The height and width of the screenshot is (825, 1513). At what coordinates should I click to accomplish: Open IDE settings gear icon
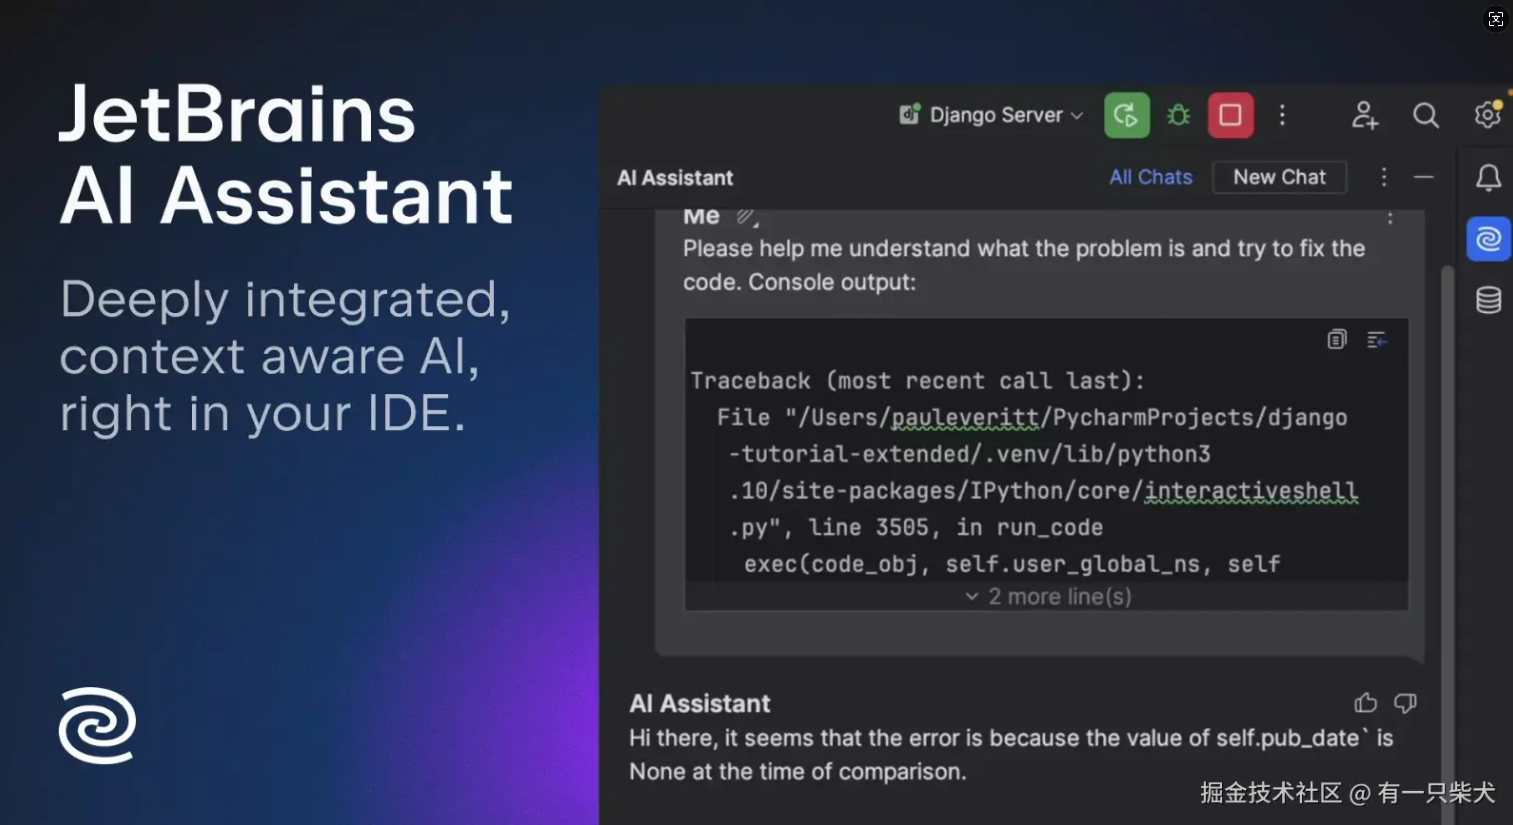(1488, 114)
